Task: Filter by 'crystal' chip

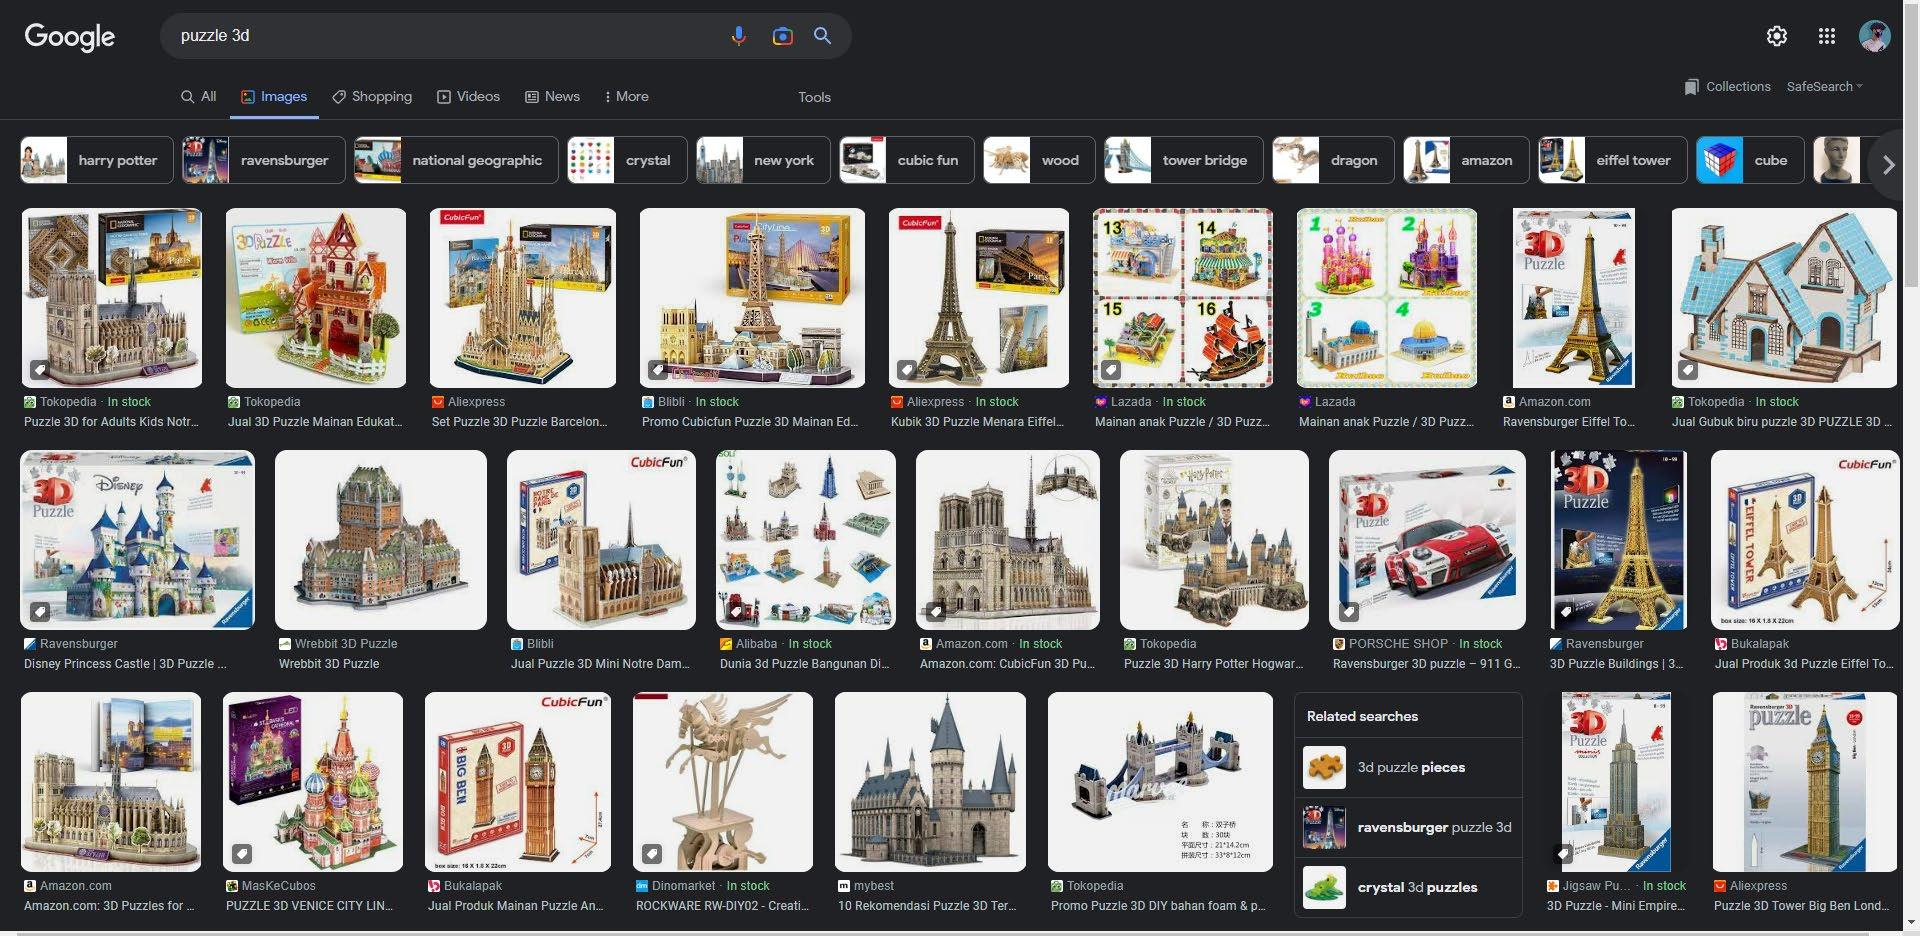Action: 627,160
